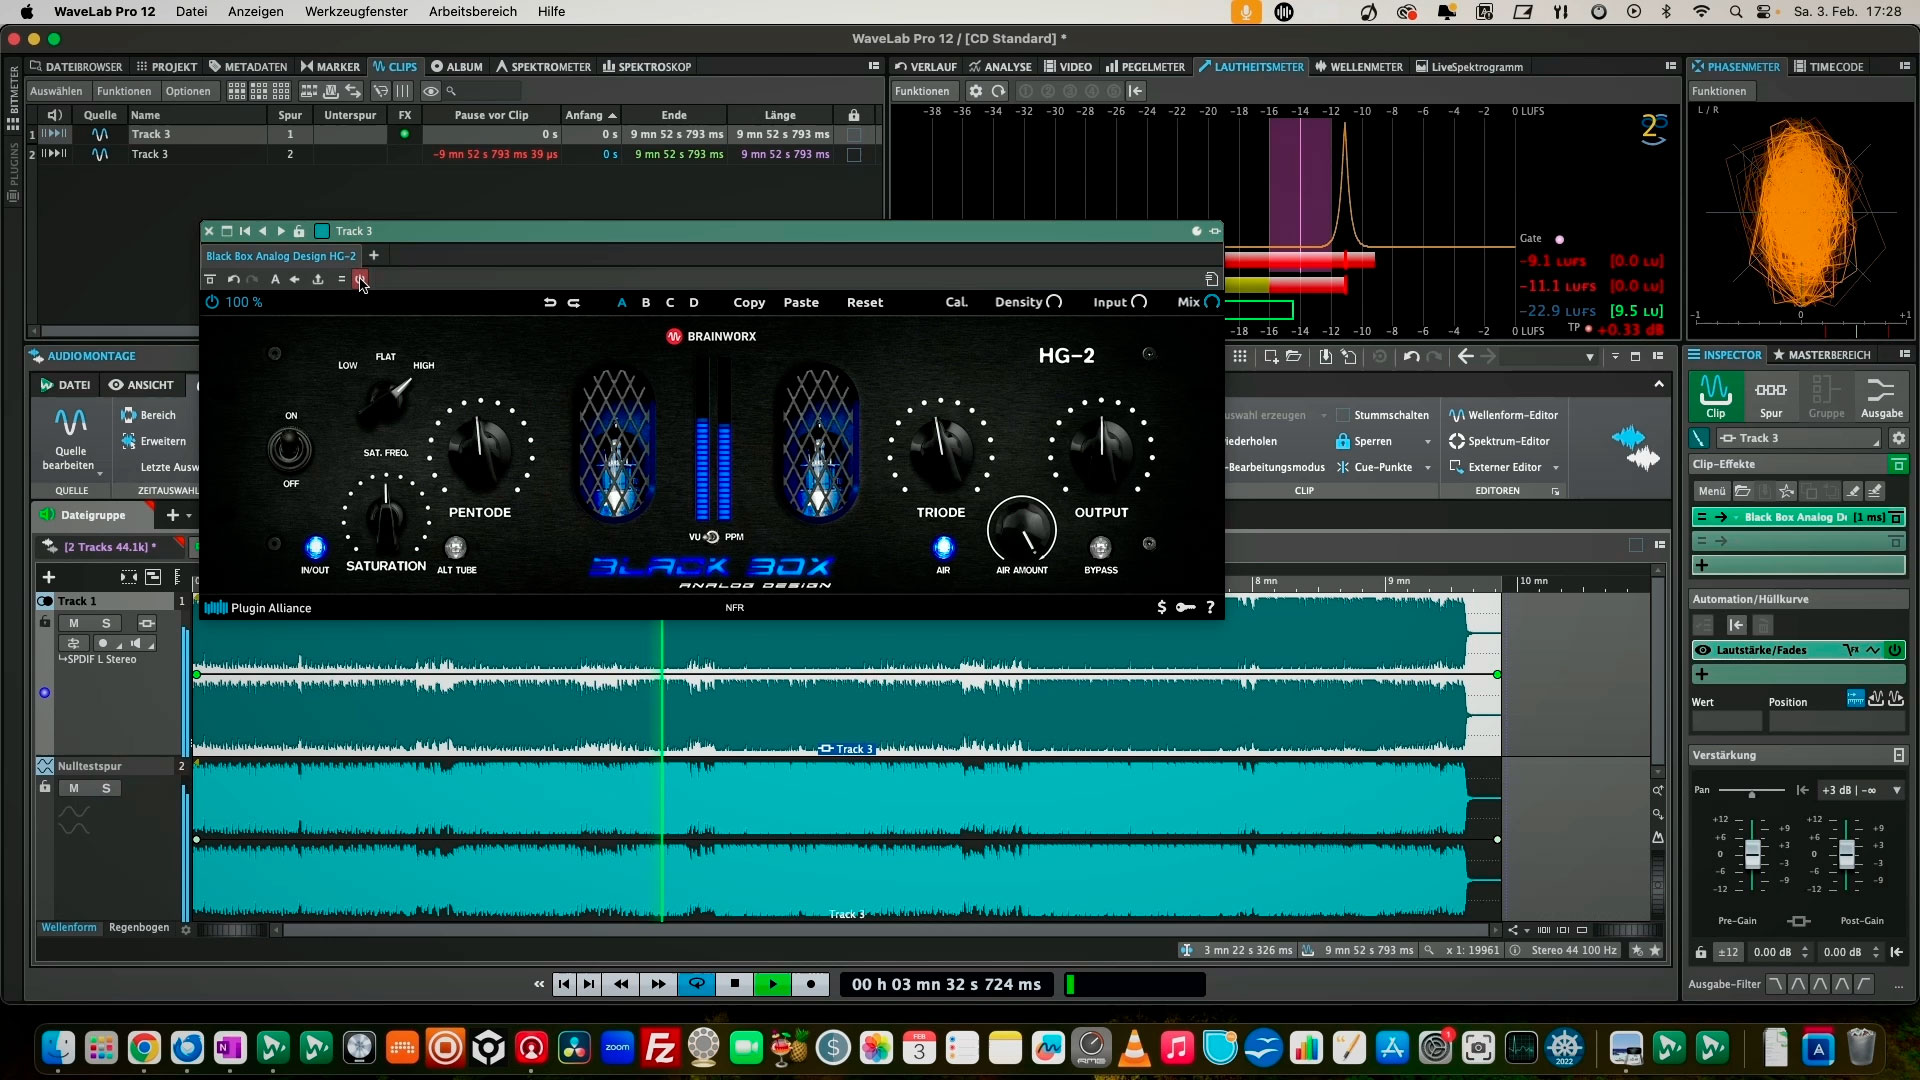Click the Pan slider in Verstärkung
This screenshot has width=1920, height=1080.
click(1751, 791)
